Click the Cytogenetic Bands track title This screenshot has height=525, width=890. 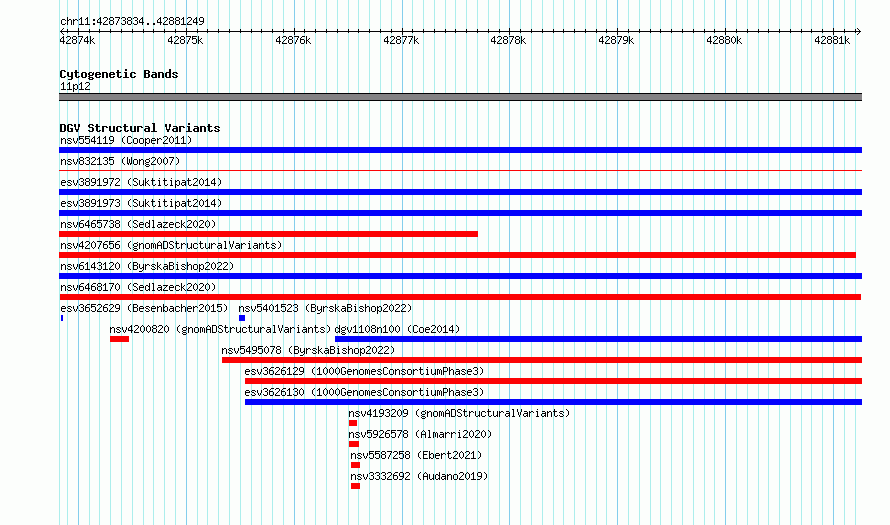119,74
